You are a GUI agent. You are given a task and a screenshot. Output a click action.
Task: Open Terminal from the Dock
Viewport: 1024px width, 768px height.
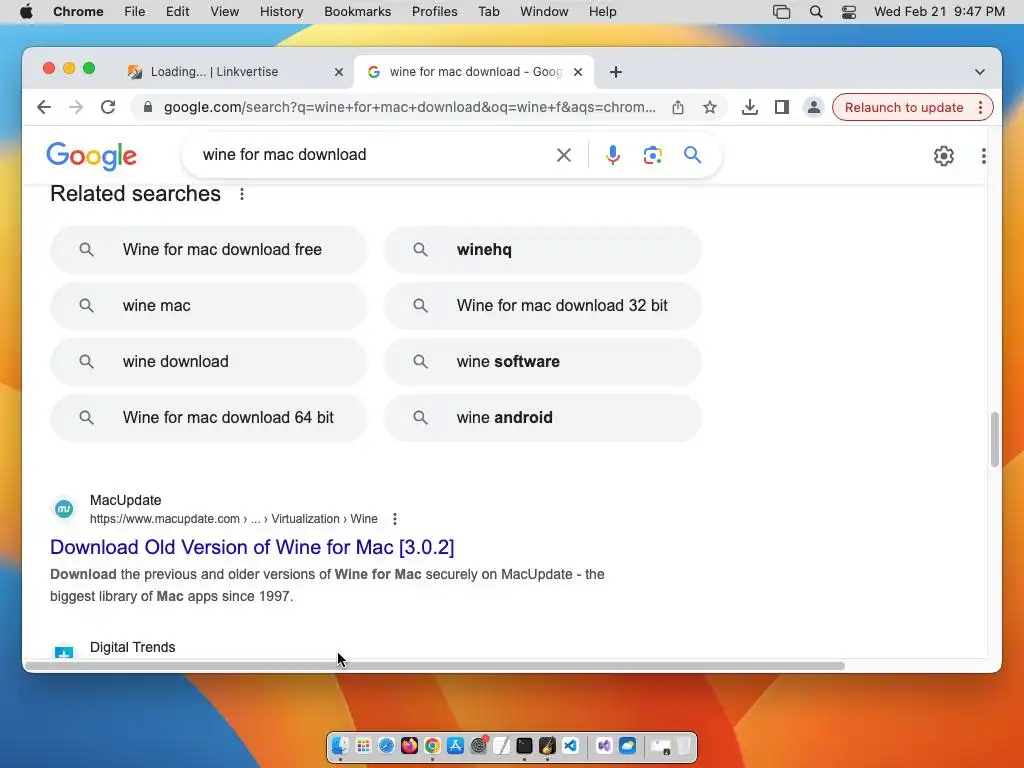coord(524,745)
